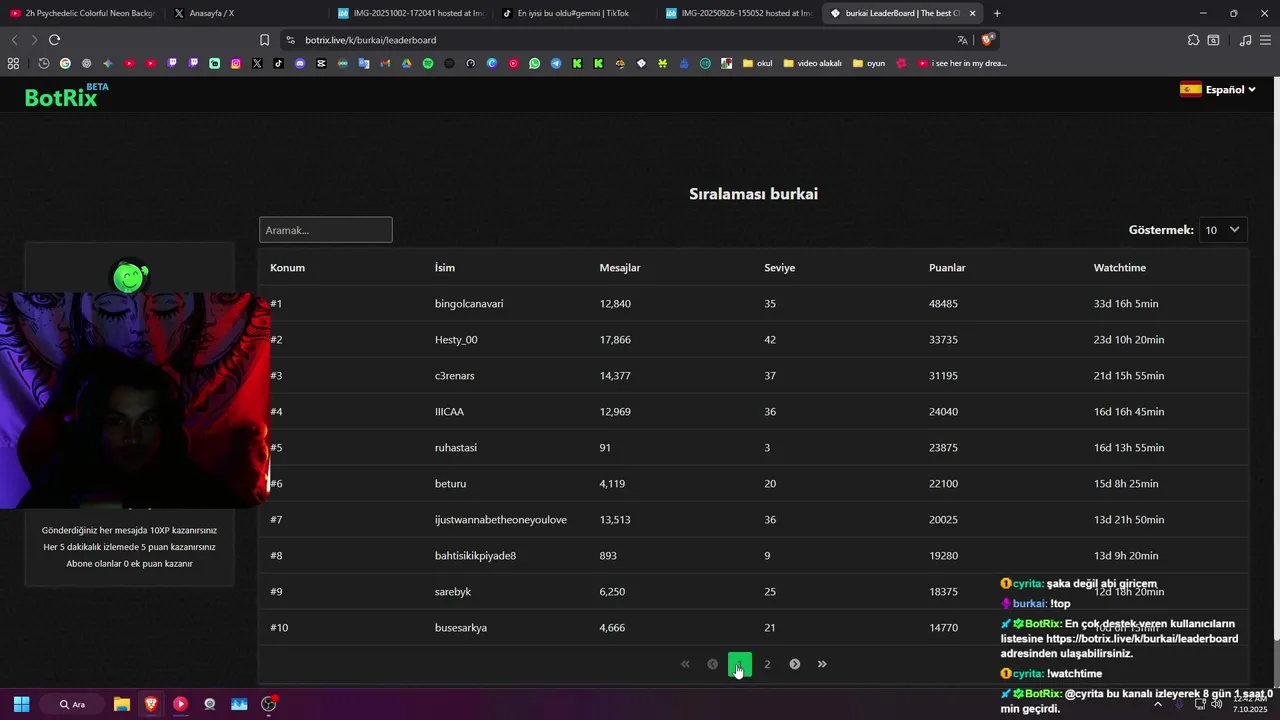Screen dimensions: 1280x720
Task: Open the Instagram bookmark in bookmarks bar
Action: [x=236, y=63]
